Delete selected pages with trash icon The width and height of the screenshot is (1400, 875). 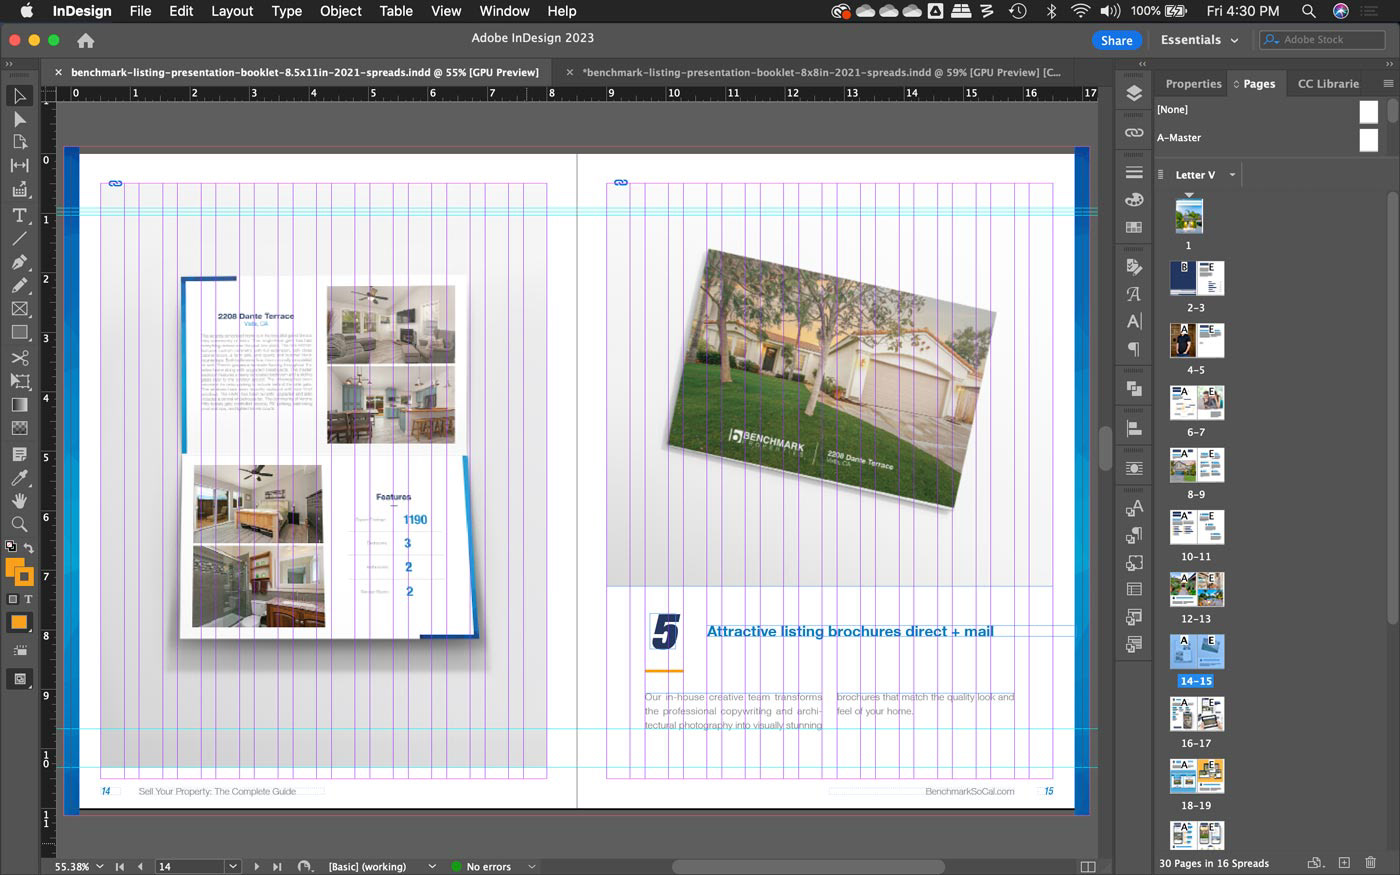tap(1371, 863)
